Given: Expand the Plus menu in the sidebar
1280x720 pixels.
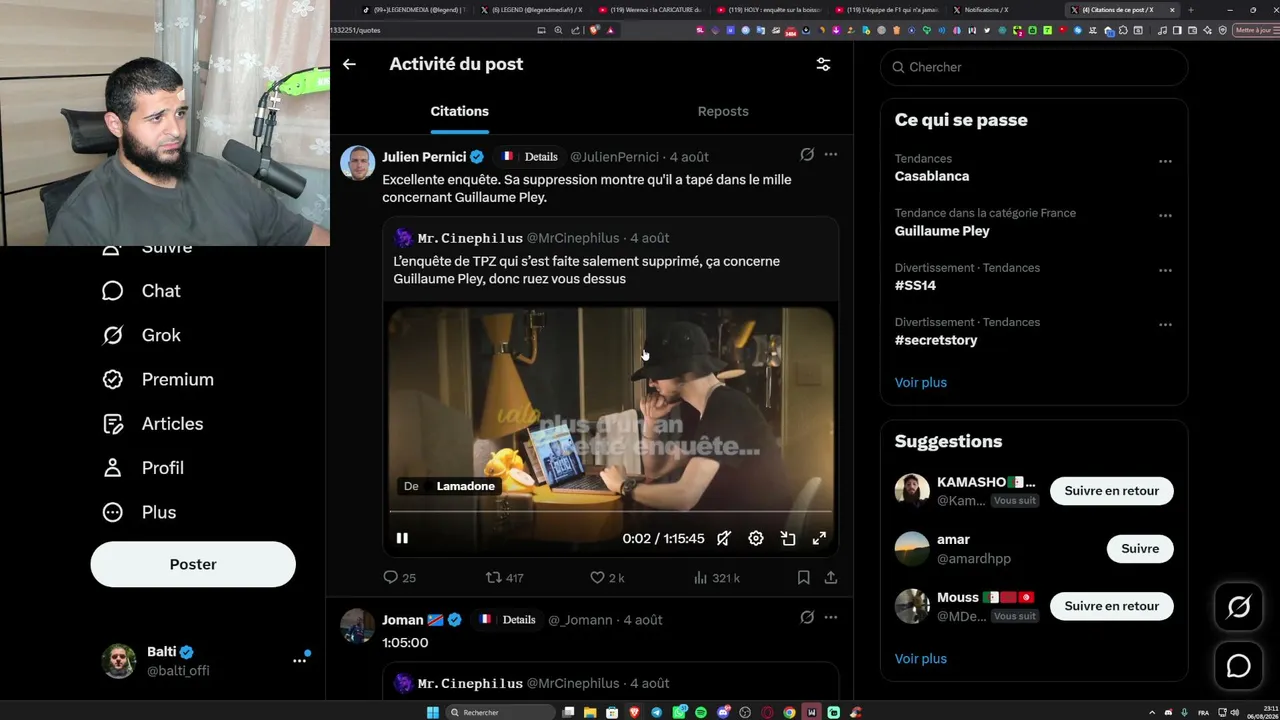Looking at the screenshot, I should point(139,512).
